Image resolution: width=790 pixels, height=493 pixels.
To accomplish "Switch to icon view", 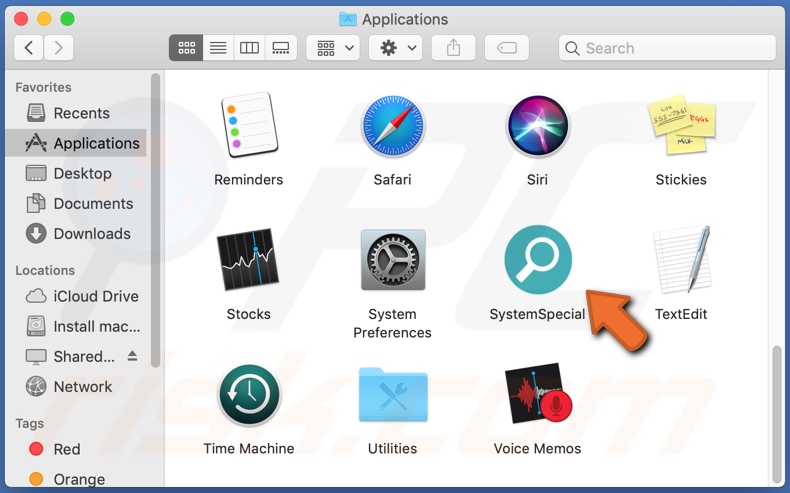I will [186, 48].
